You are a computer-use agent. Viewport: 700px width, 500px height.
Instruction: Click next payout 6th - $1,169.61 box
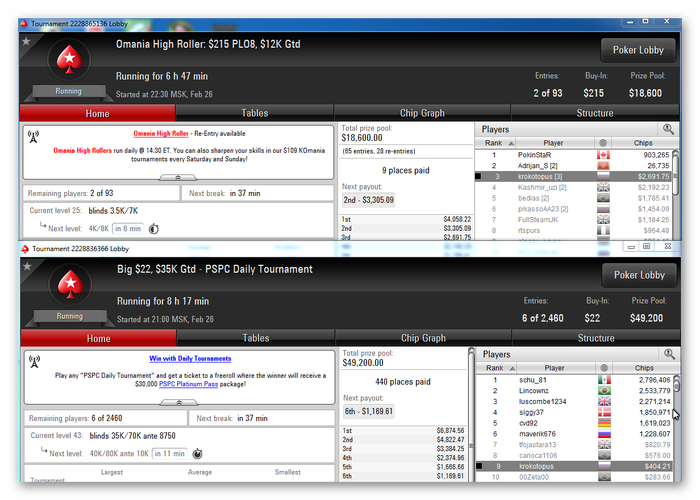pos(369,411)
